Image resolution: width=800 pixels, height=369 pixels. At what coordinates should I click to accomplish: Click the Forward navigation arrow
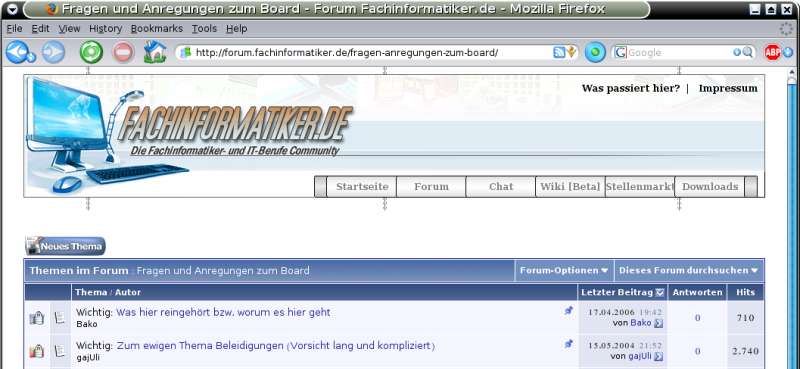click(x=54, y=52)
